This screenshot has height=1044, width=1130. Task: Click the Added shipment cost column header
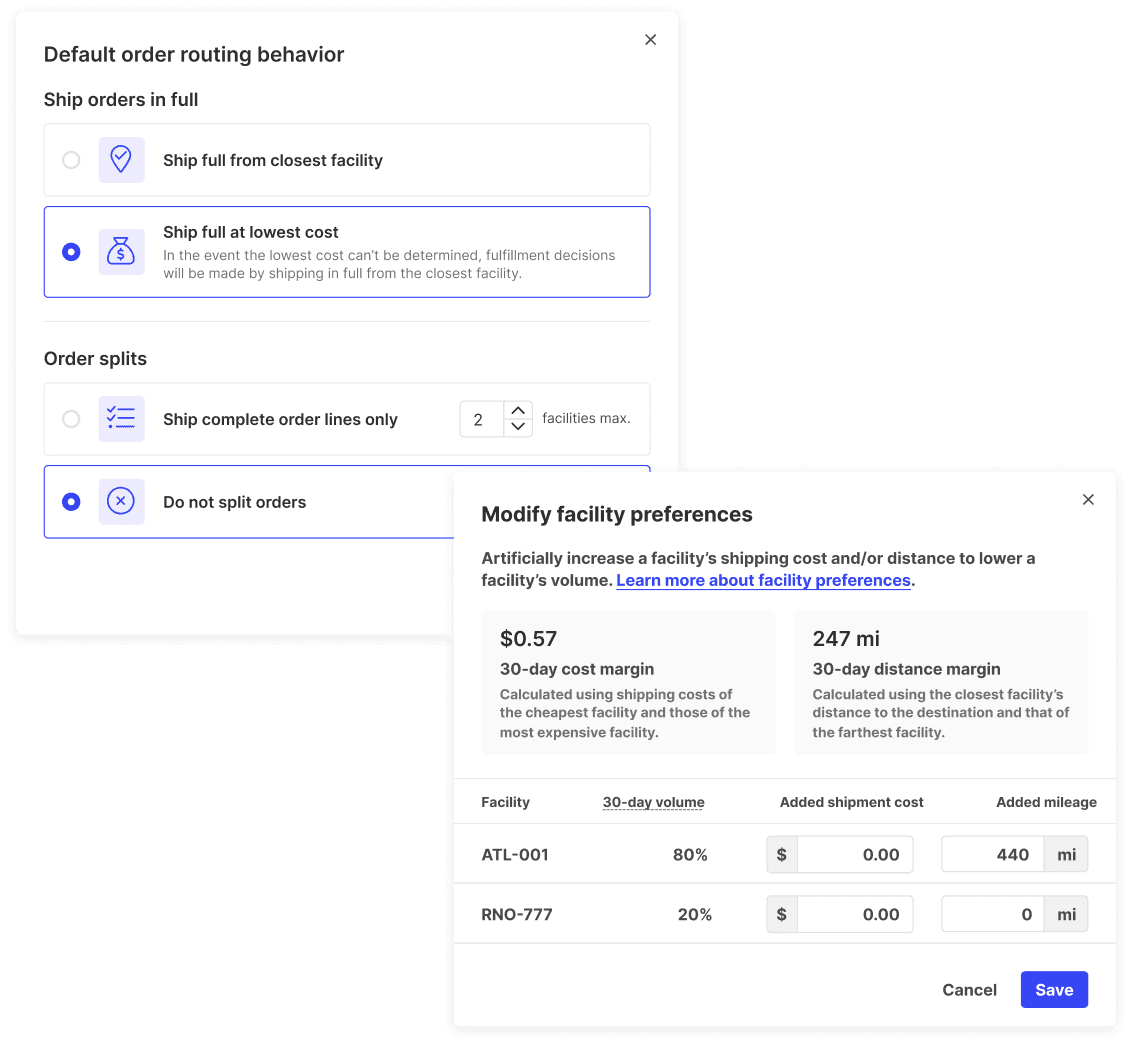[x=851, y=802]
